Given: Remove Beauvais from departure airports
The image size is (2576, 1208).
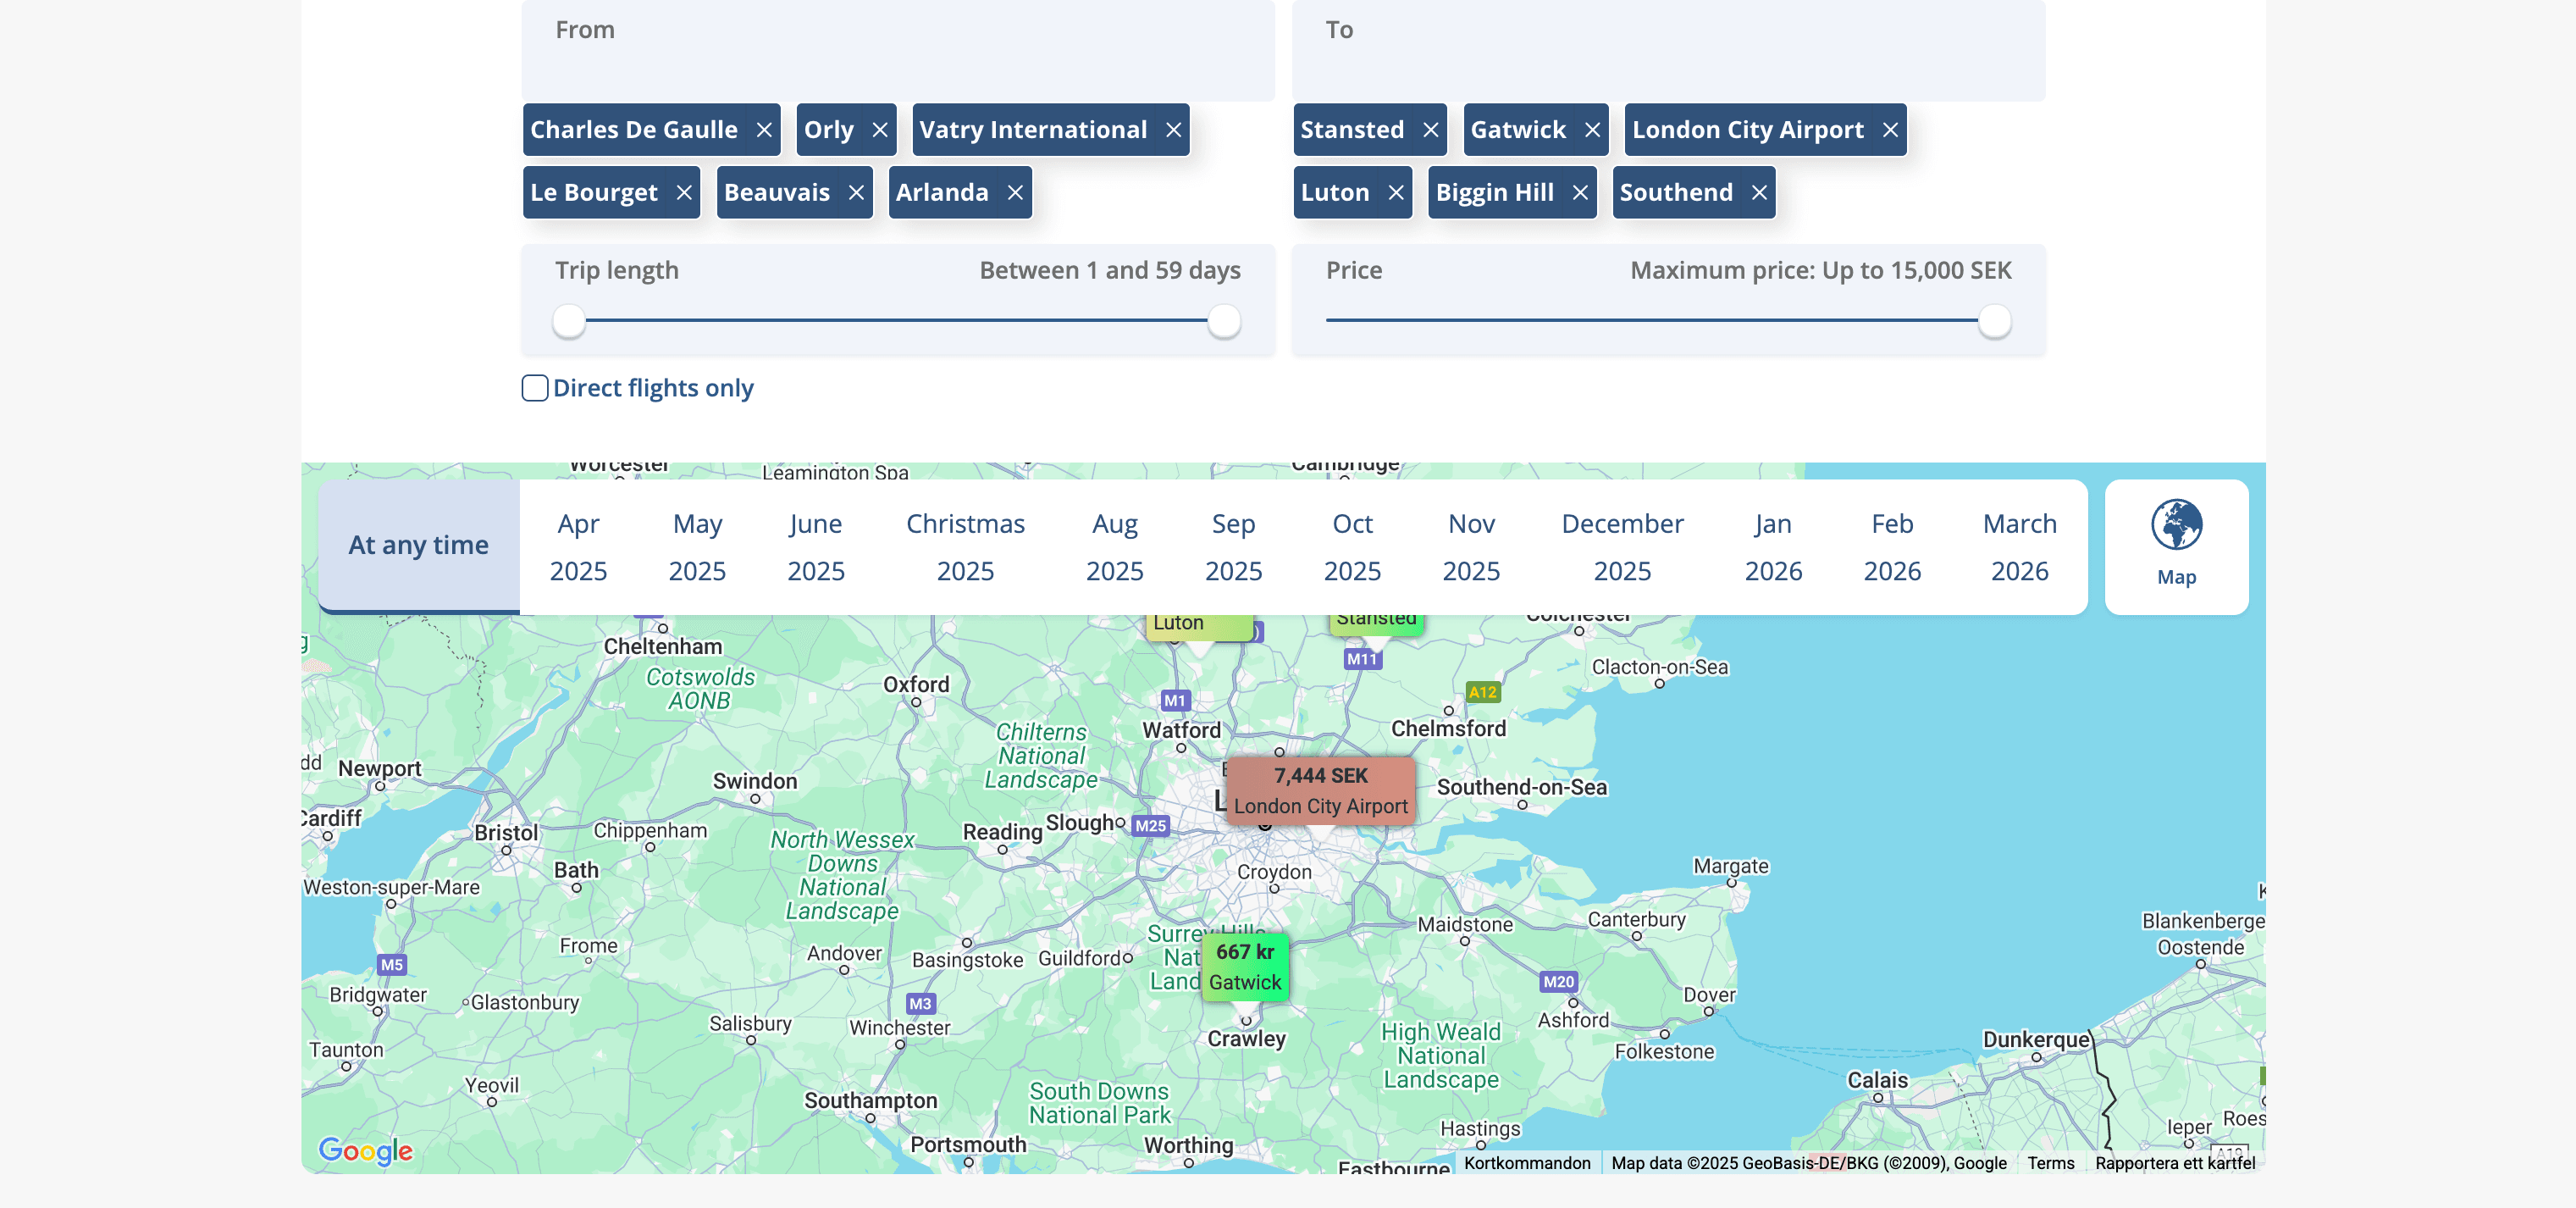Looking at the screenshot, I should pos(856,193).
